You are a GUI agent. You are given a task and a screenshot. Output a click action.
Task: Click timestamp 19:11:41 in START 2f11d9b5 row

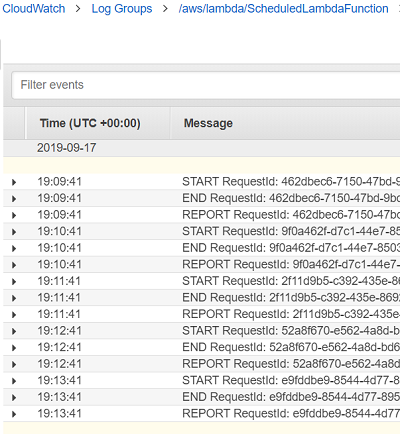59,281
